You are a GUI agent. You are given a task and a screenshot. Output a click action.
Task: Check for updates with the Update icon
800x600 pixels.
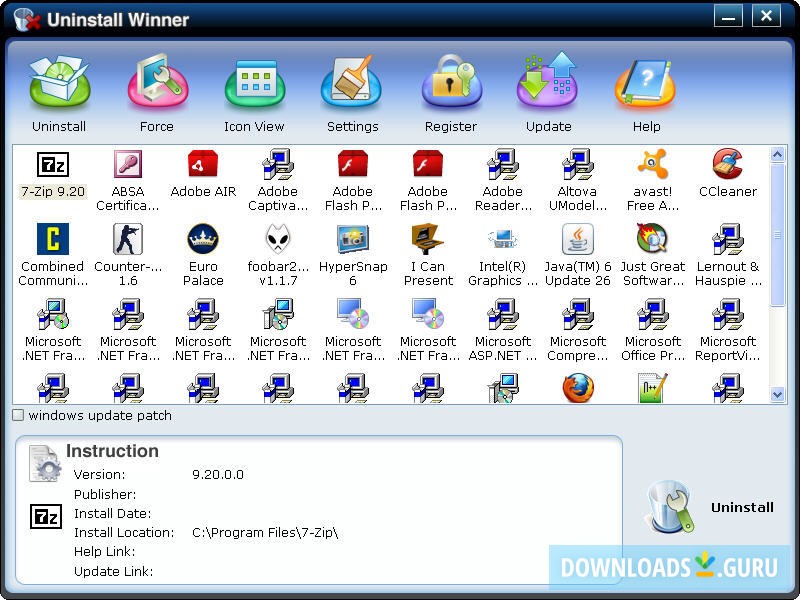[x=547, y=90]
